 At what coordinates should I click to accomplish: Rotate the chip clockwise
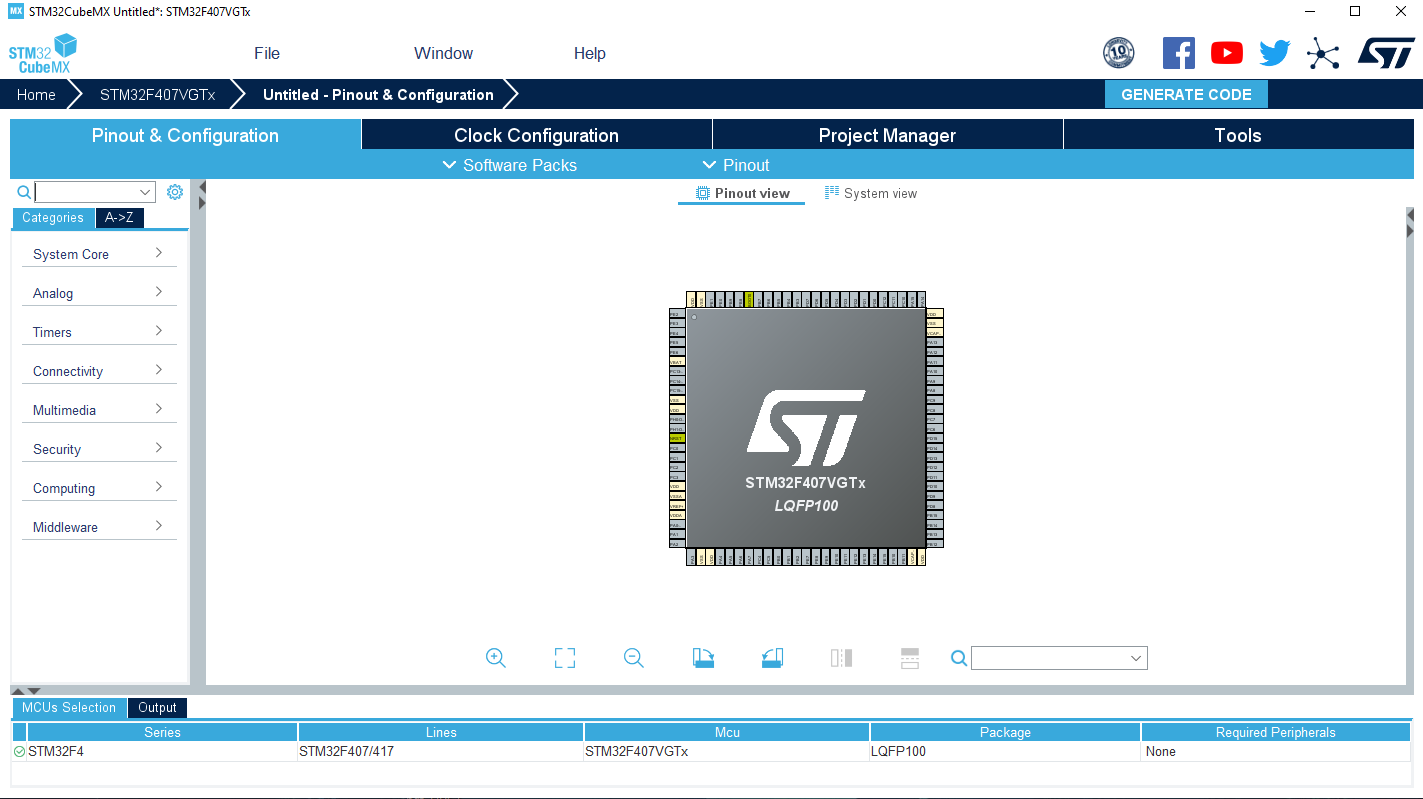pos(703,657)
